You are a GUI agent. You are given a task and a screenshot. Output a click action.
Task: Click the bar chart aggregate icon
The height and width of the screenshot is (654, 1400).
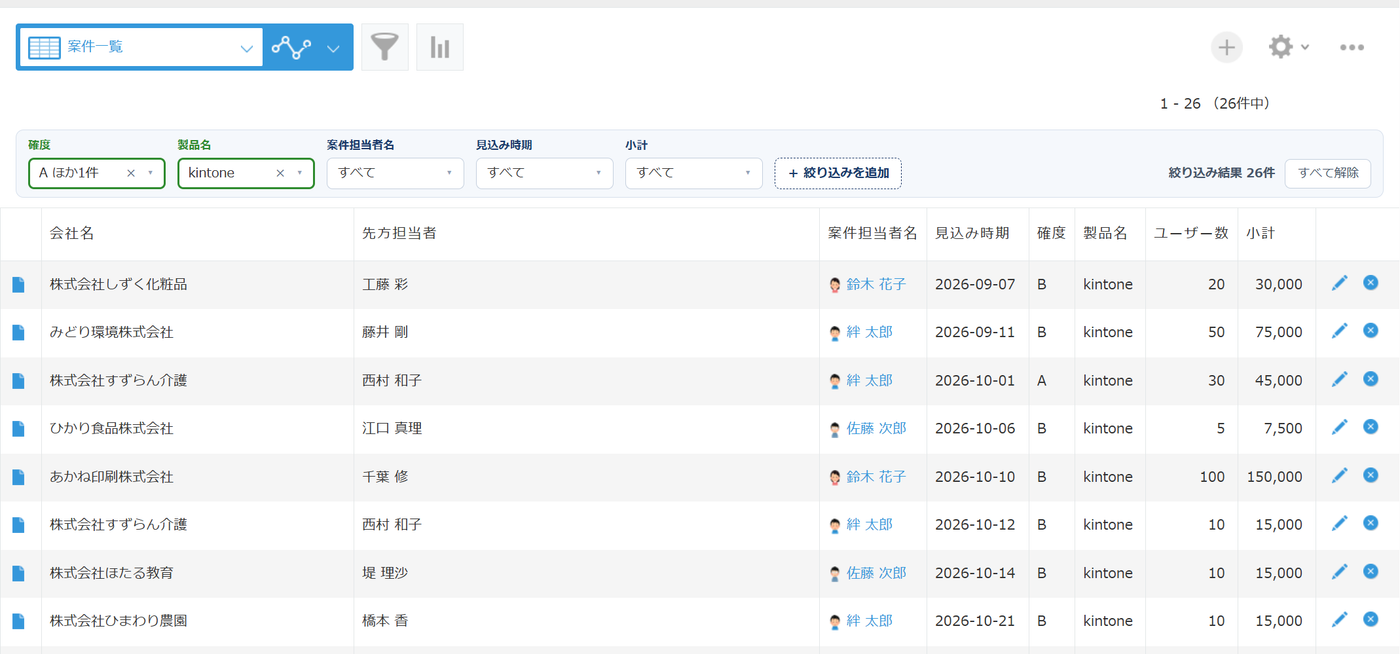(x=440, y=47)
